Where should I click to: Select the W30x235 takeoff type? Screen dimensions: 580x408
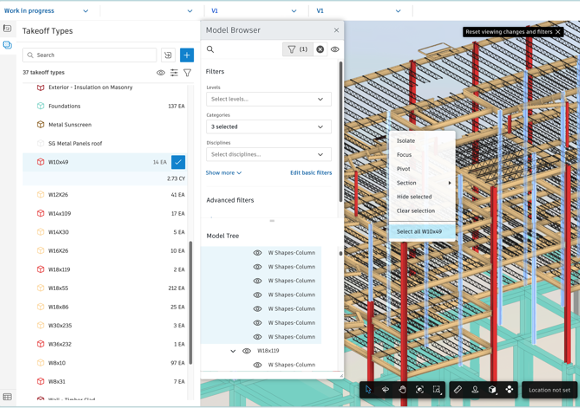click(x=104, y=326)
